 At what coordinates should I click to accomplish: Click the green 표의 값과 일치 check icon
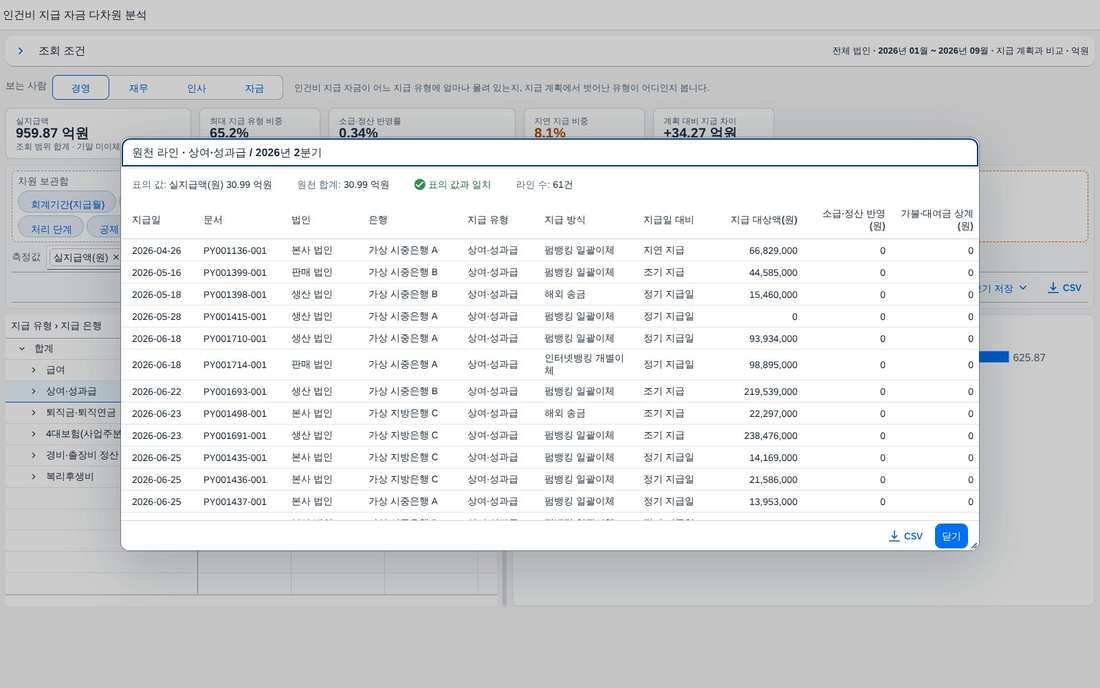tap(420, 184)
